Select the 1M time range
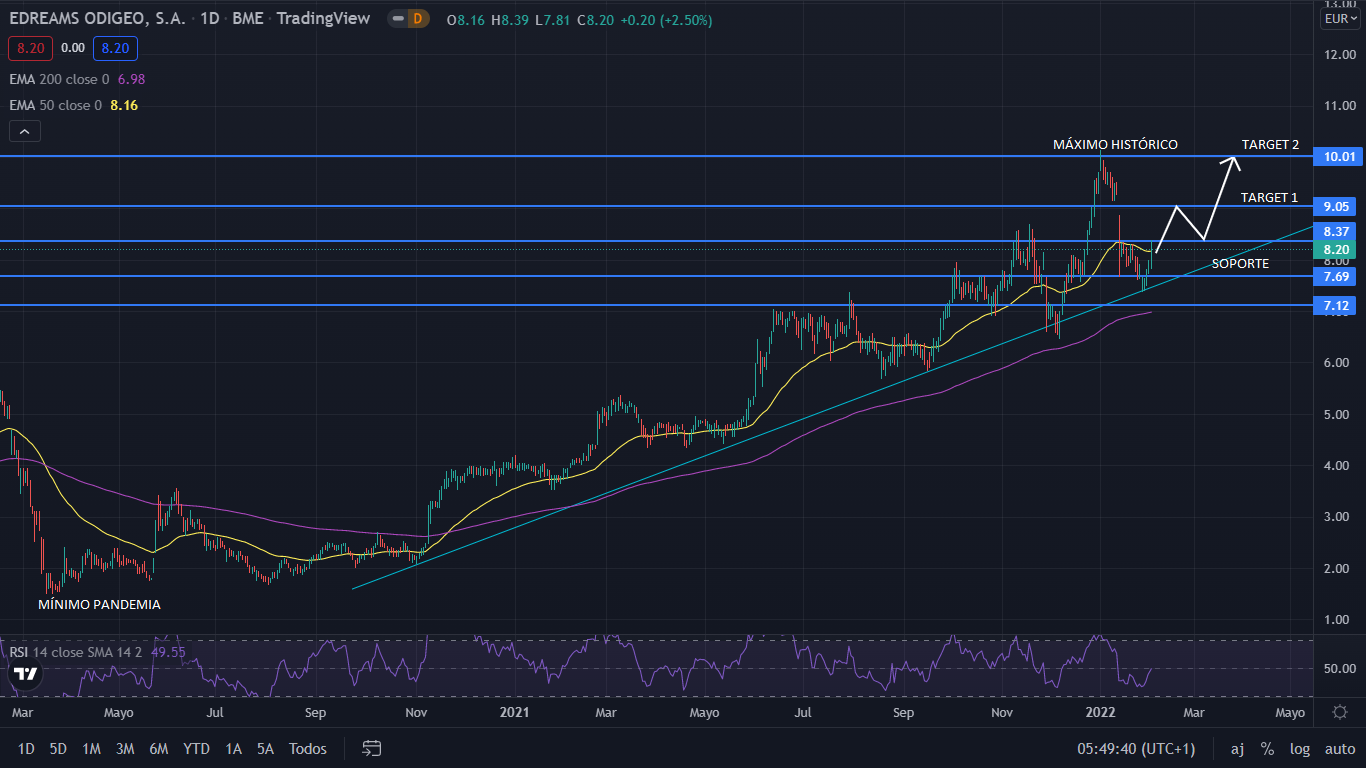This screenshot has height=768, width=1366. 91,748
